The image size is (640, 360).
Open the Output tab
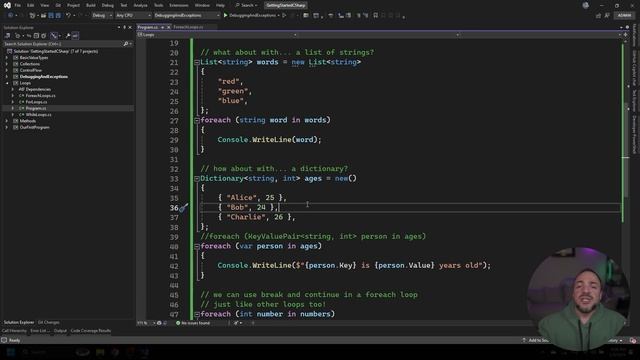click(60, 331)
